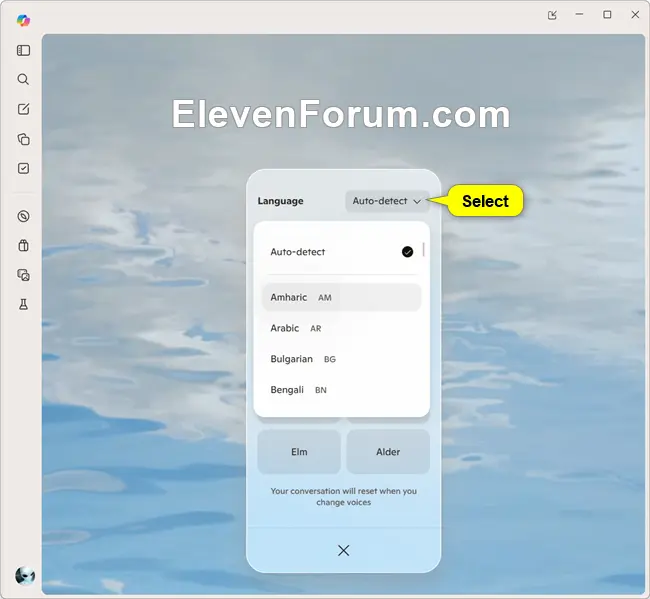This screenshot has height=599, width=650.
Task: Open the Labs flask icon
Action: pyautogui.click(x=23, y=304)
